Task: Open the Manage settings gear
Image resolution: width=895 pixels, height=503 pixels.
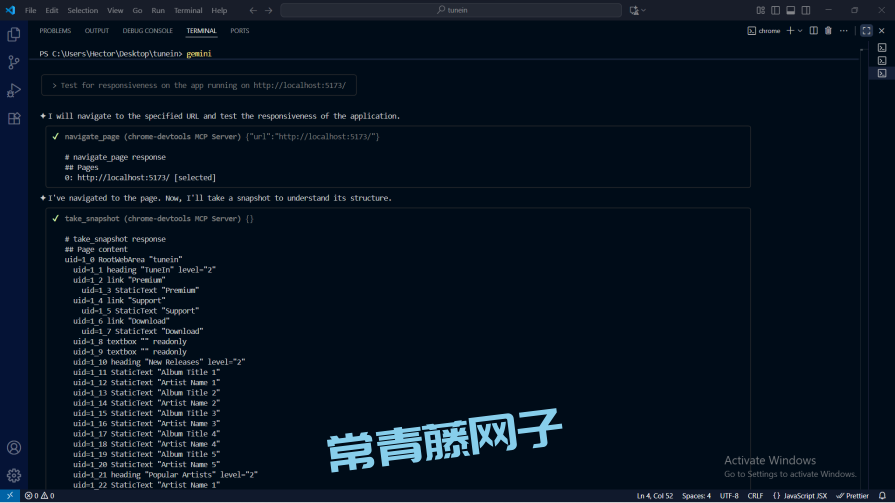Action: (14, 475)
